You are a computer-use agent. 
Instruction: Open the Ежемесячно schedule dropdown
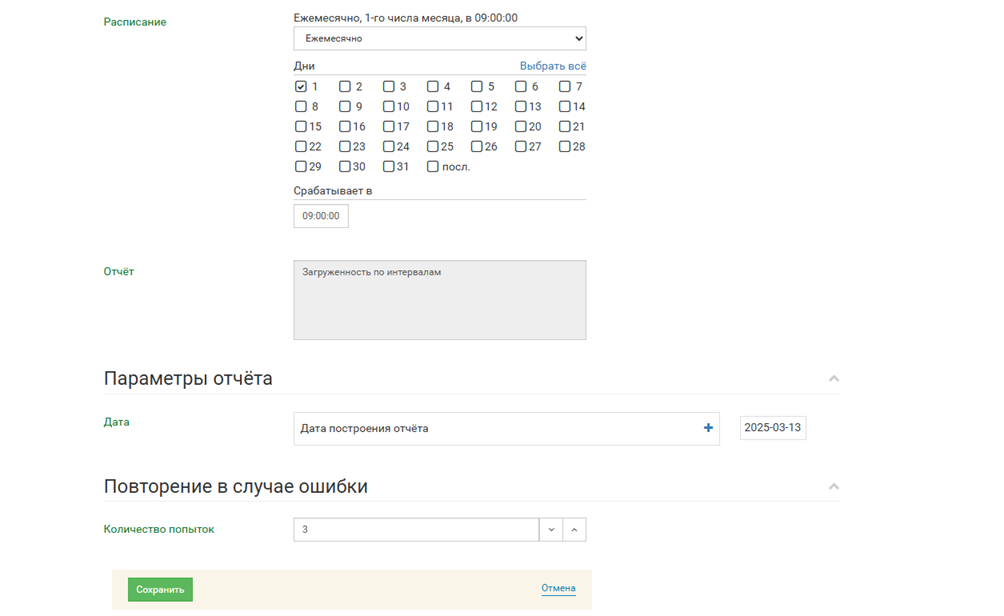click(x=439, y=39)
